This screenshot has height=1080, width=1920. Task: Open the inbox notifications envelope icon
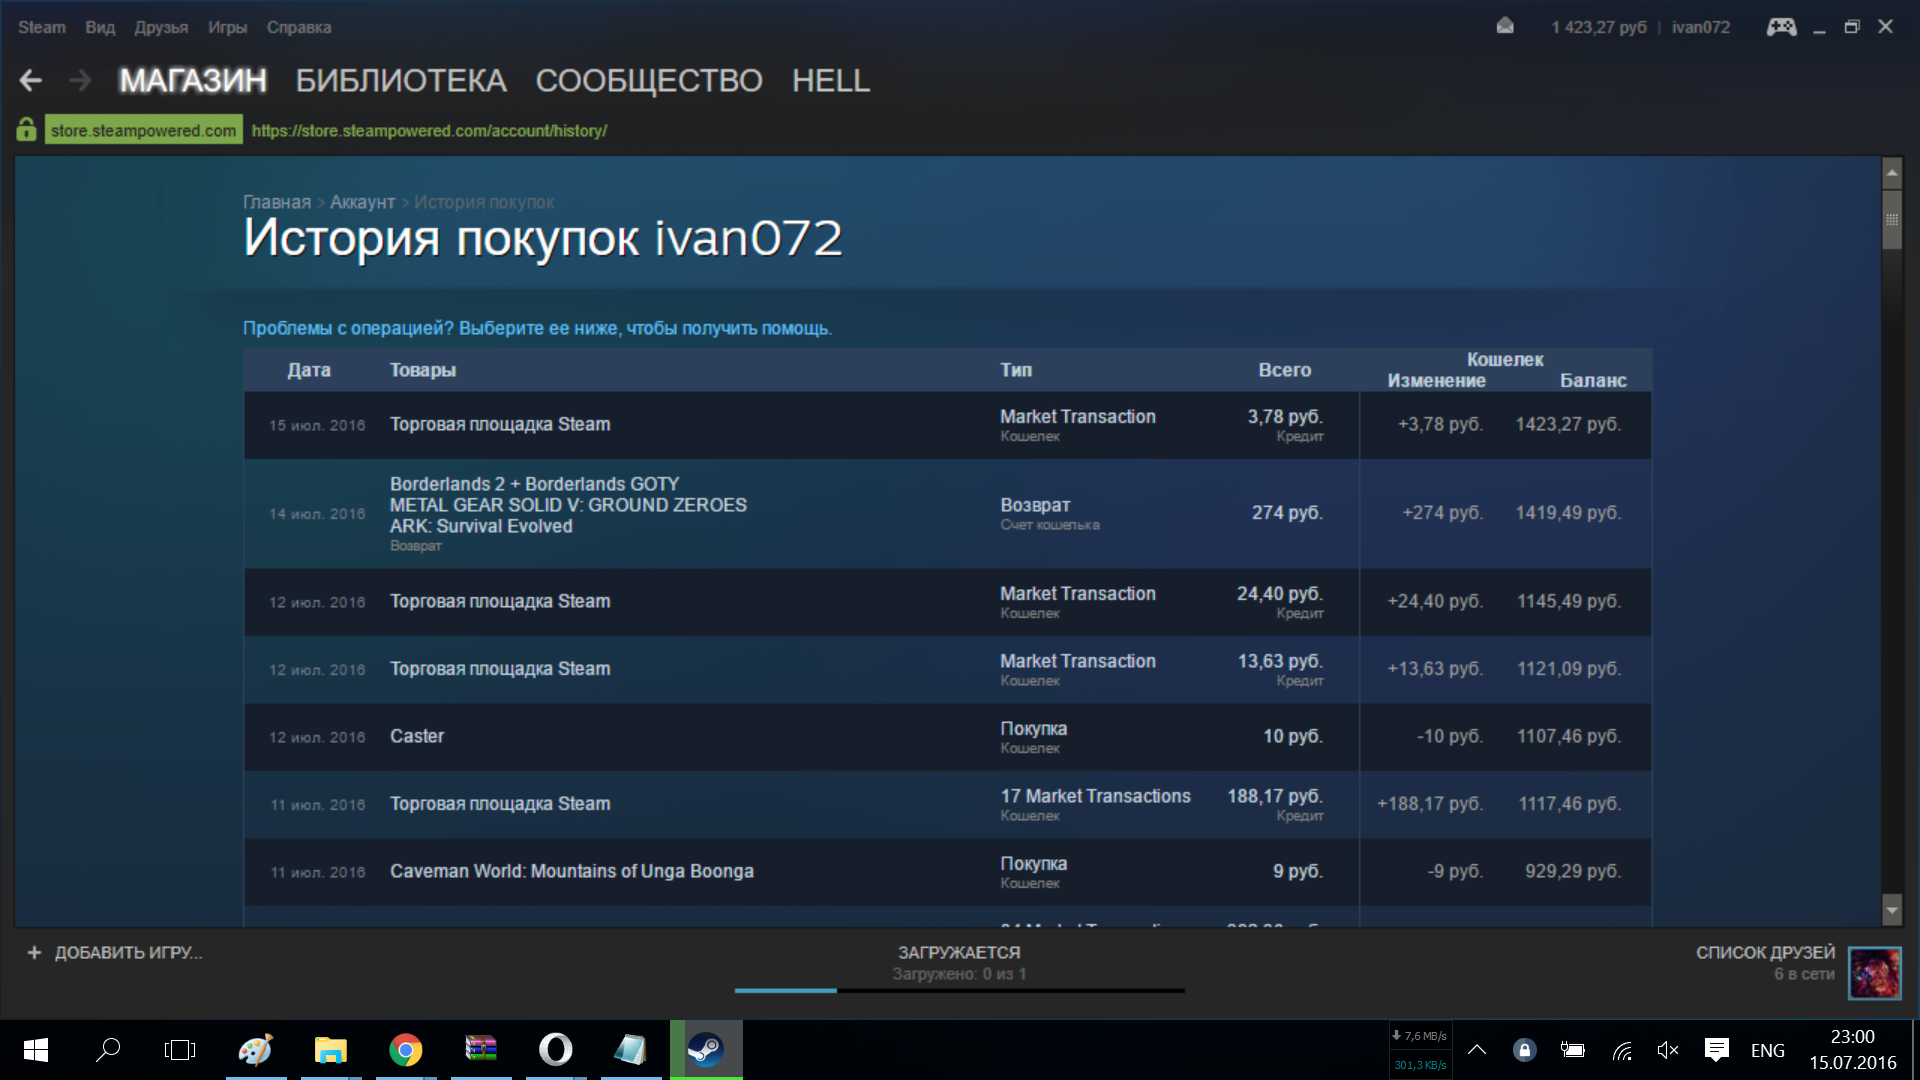tap(1505, 26)
